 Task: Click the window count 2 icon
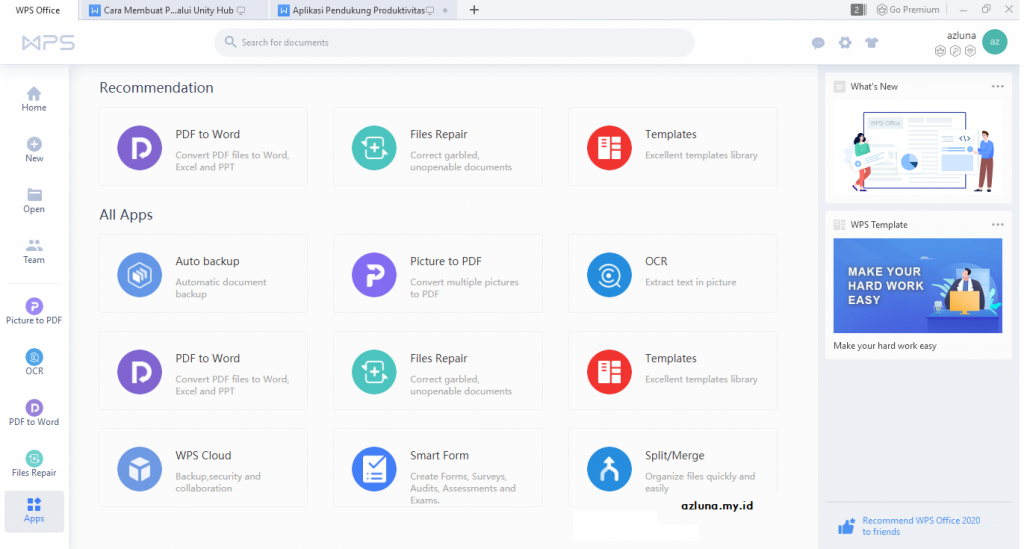click(857, 10)
